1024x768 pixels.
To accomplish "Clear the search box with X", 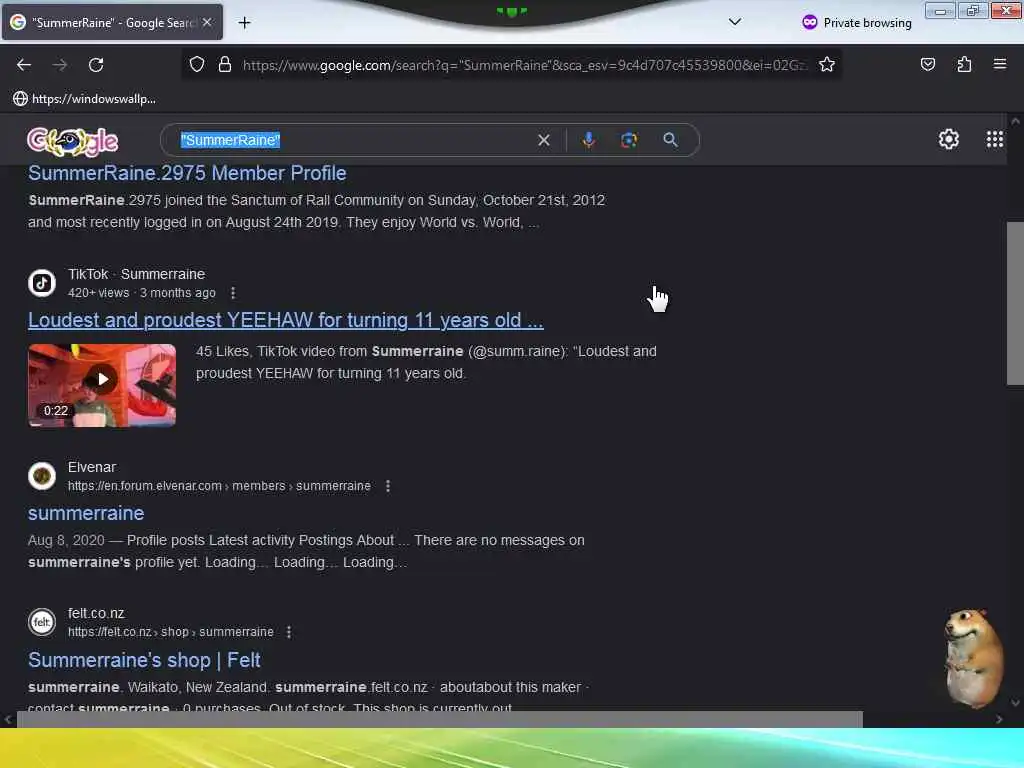I will (x=543, y=140).
